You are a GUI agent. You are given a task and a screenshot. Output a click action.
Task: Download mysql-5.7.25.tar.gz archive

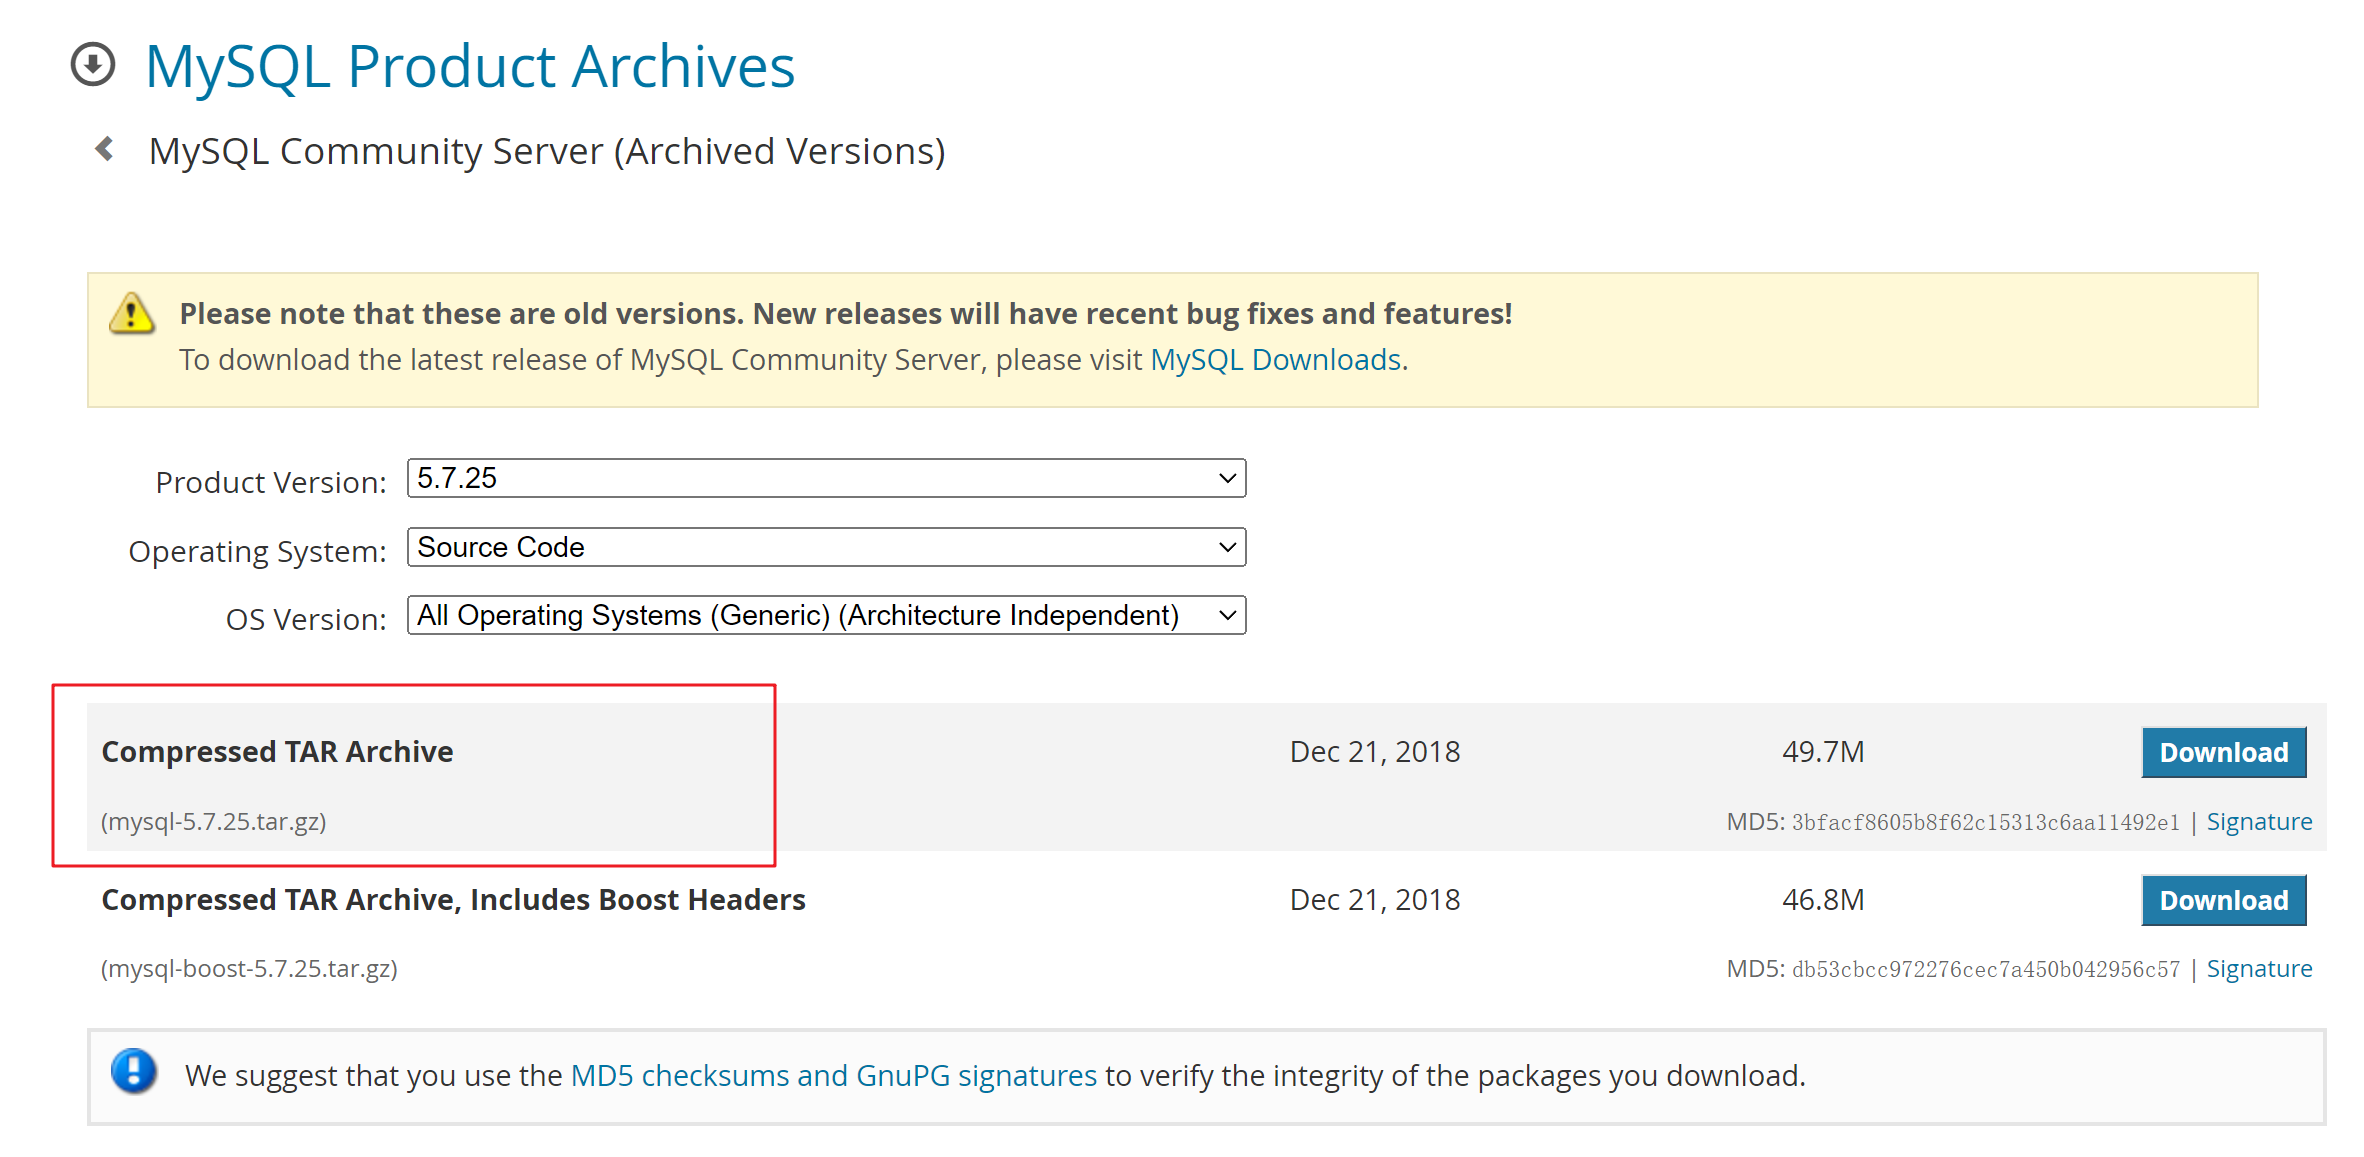(2222, 752)
